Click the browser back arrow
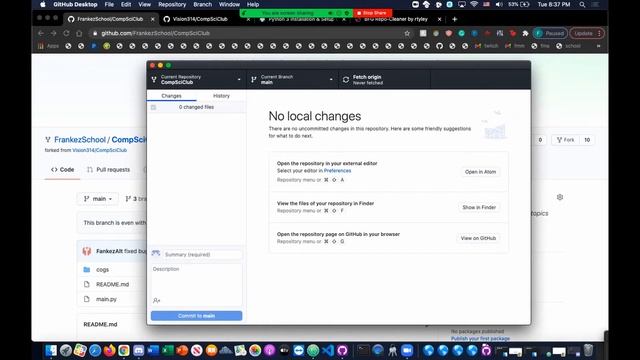The height and width of the screenshot is (360, 640). 40,33
